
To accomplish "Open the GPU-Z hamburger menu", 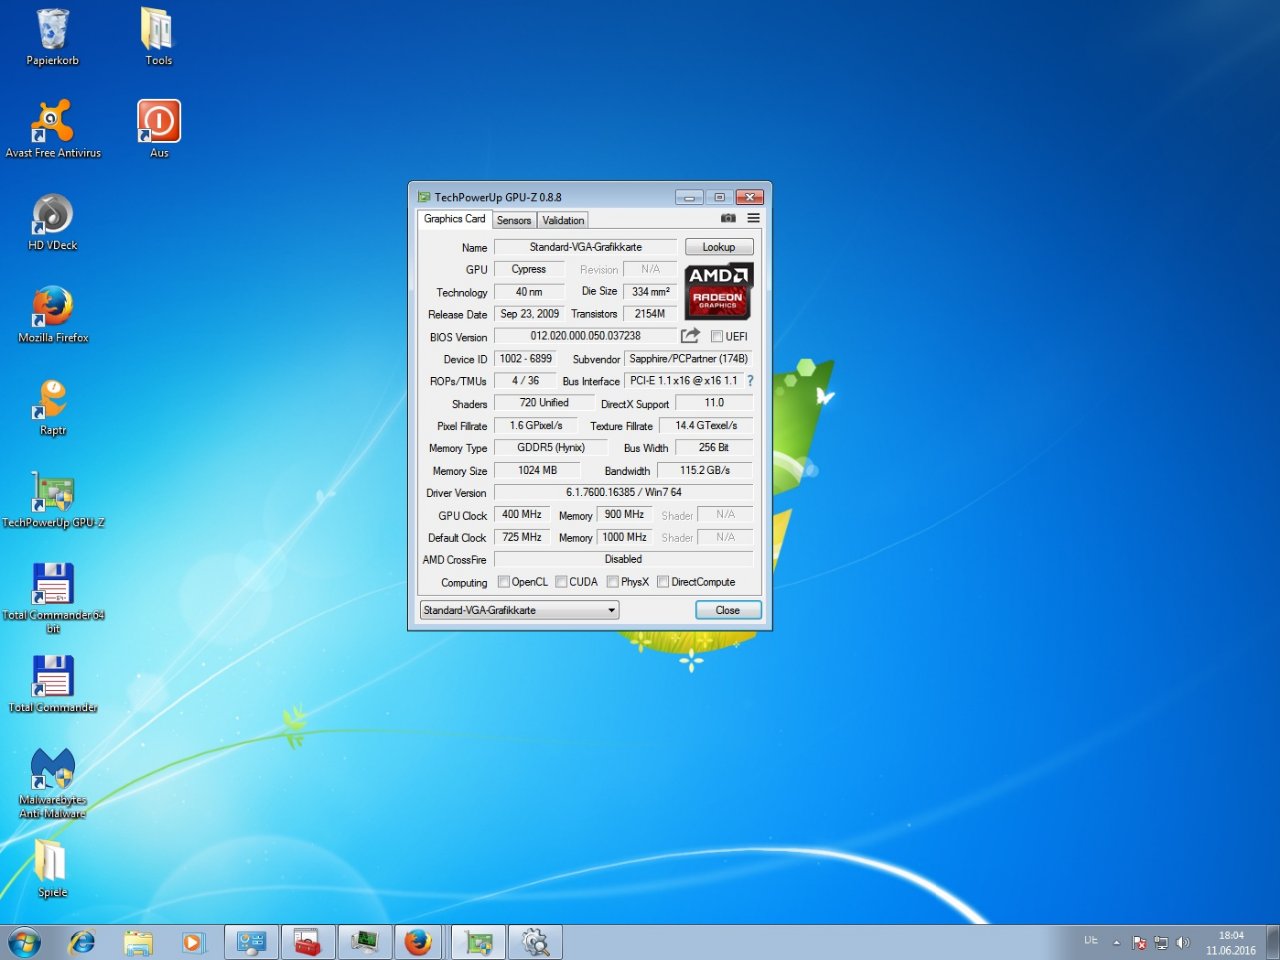I will point(753,218).
